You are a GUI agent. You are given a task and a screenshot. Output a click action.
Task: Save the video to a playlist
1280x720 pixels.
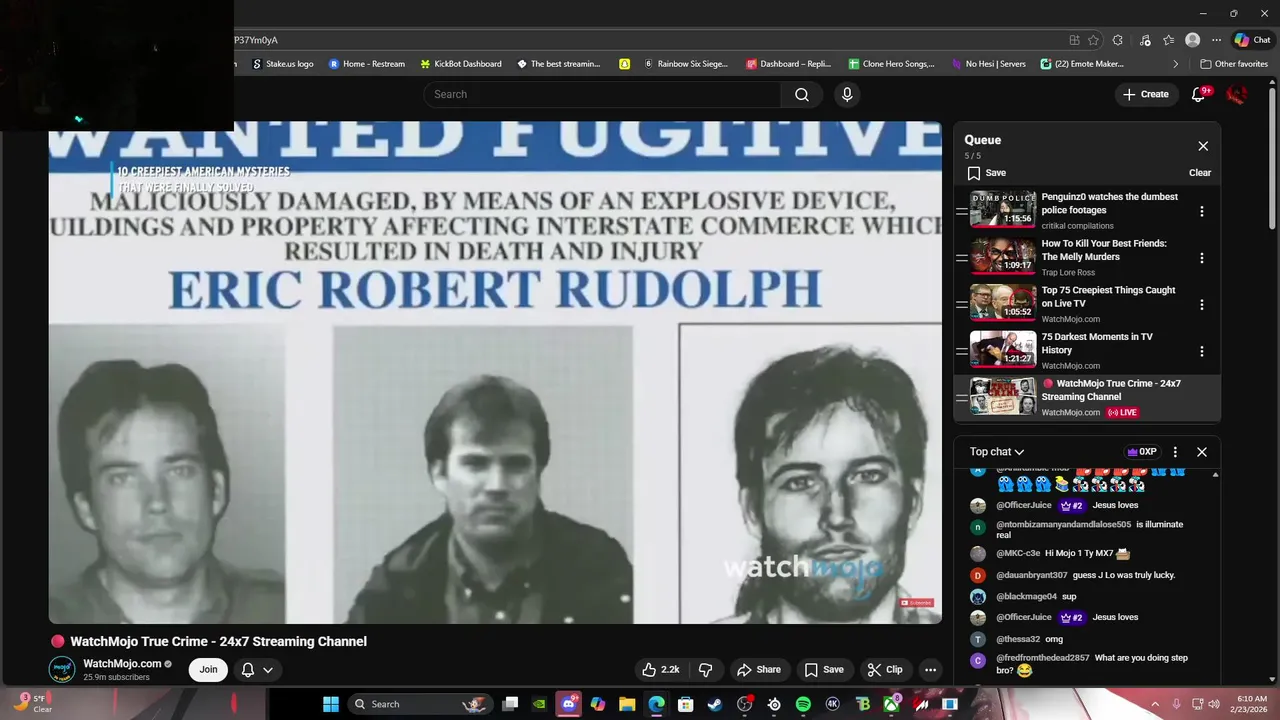tap(825, 670)
